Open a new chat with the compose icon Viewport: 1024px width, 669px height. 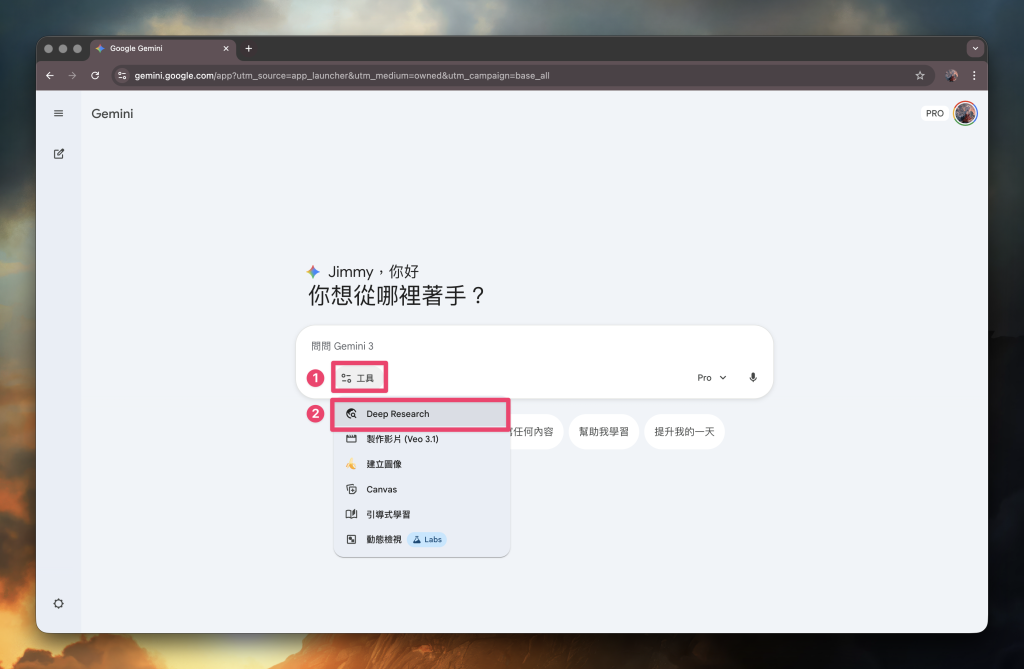click(x=58, y=153)
